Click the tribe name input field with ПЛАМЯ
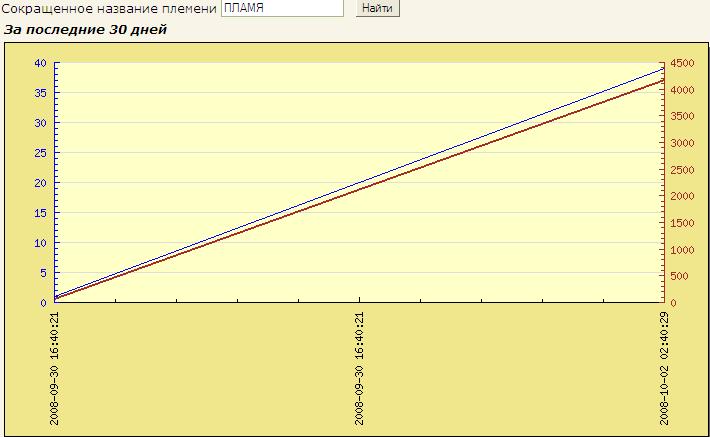The height and width of the screenshot is (437, 710). coord(282,8)
